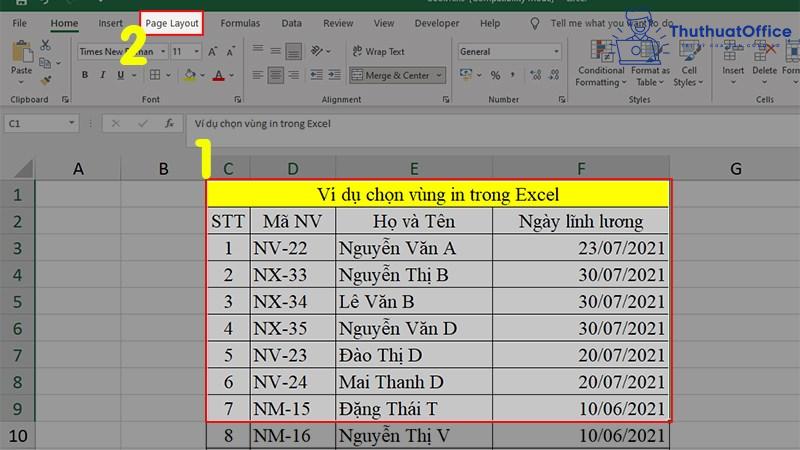Center text horizontally
Viewport: 800px width, 450px height.
point(276,75)
